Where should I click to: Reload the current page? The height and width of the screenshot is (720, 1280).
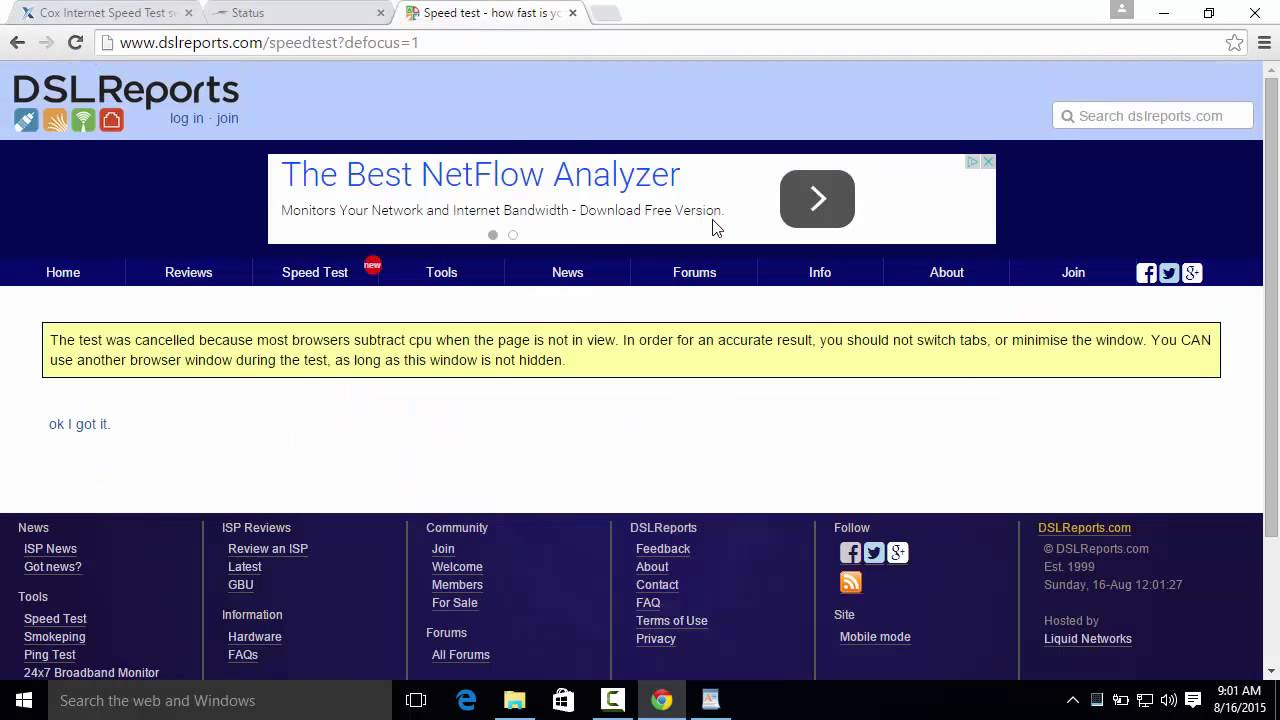(x=75, y=42)
